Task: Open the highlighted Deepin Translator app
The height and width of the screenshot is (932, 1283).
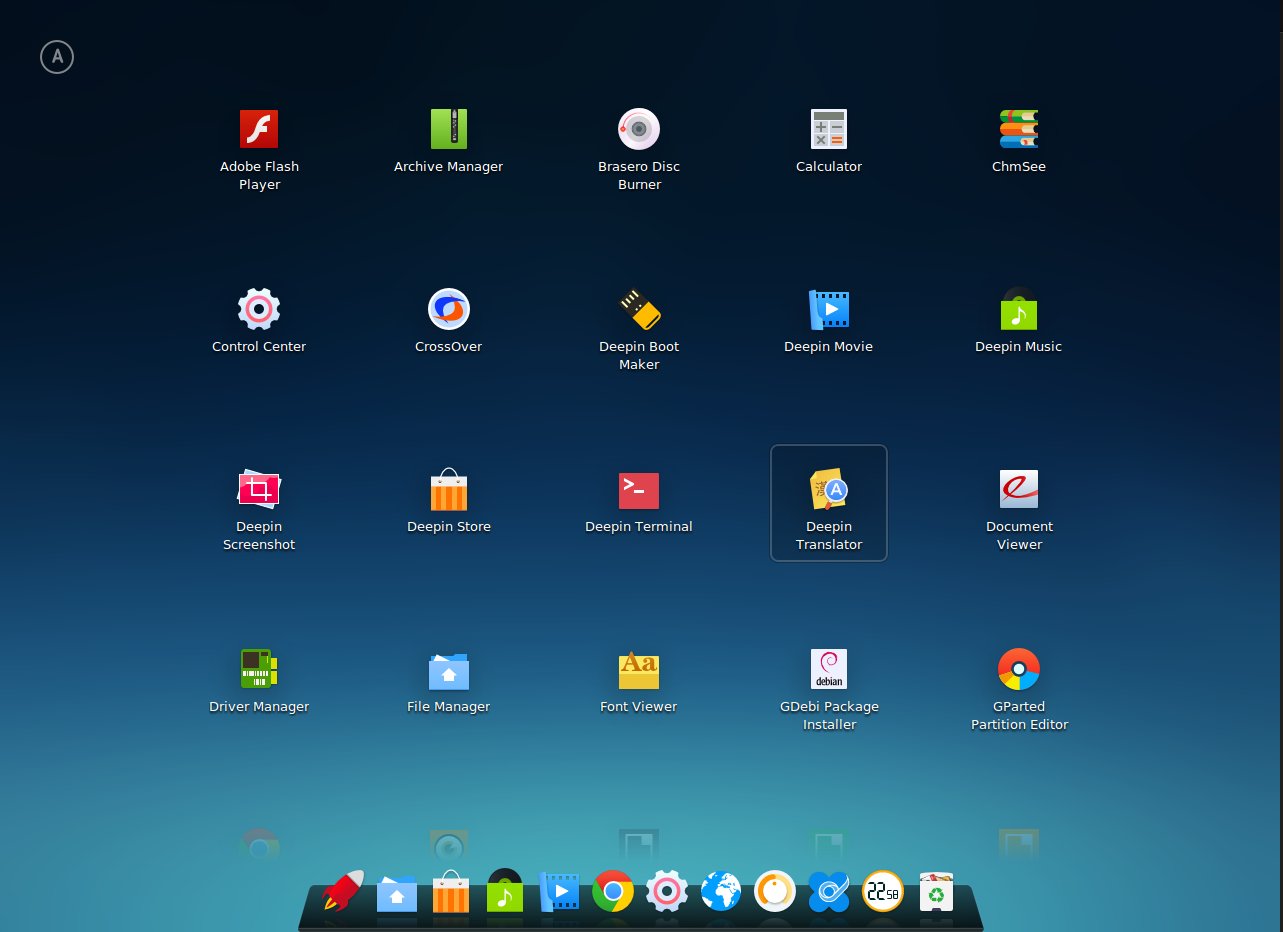Action: [x=829, y=503]
